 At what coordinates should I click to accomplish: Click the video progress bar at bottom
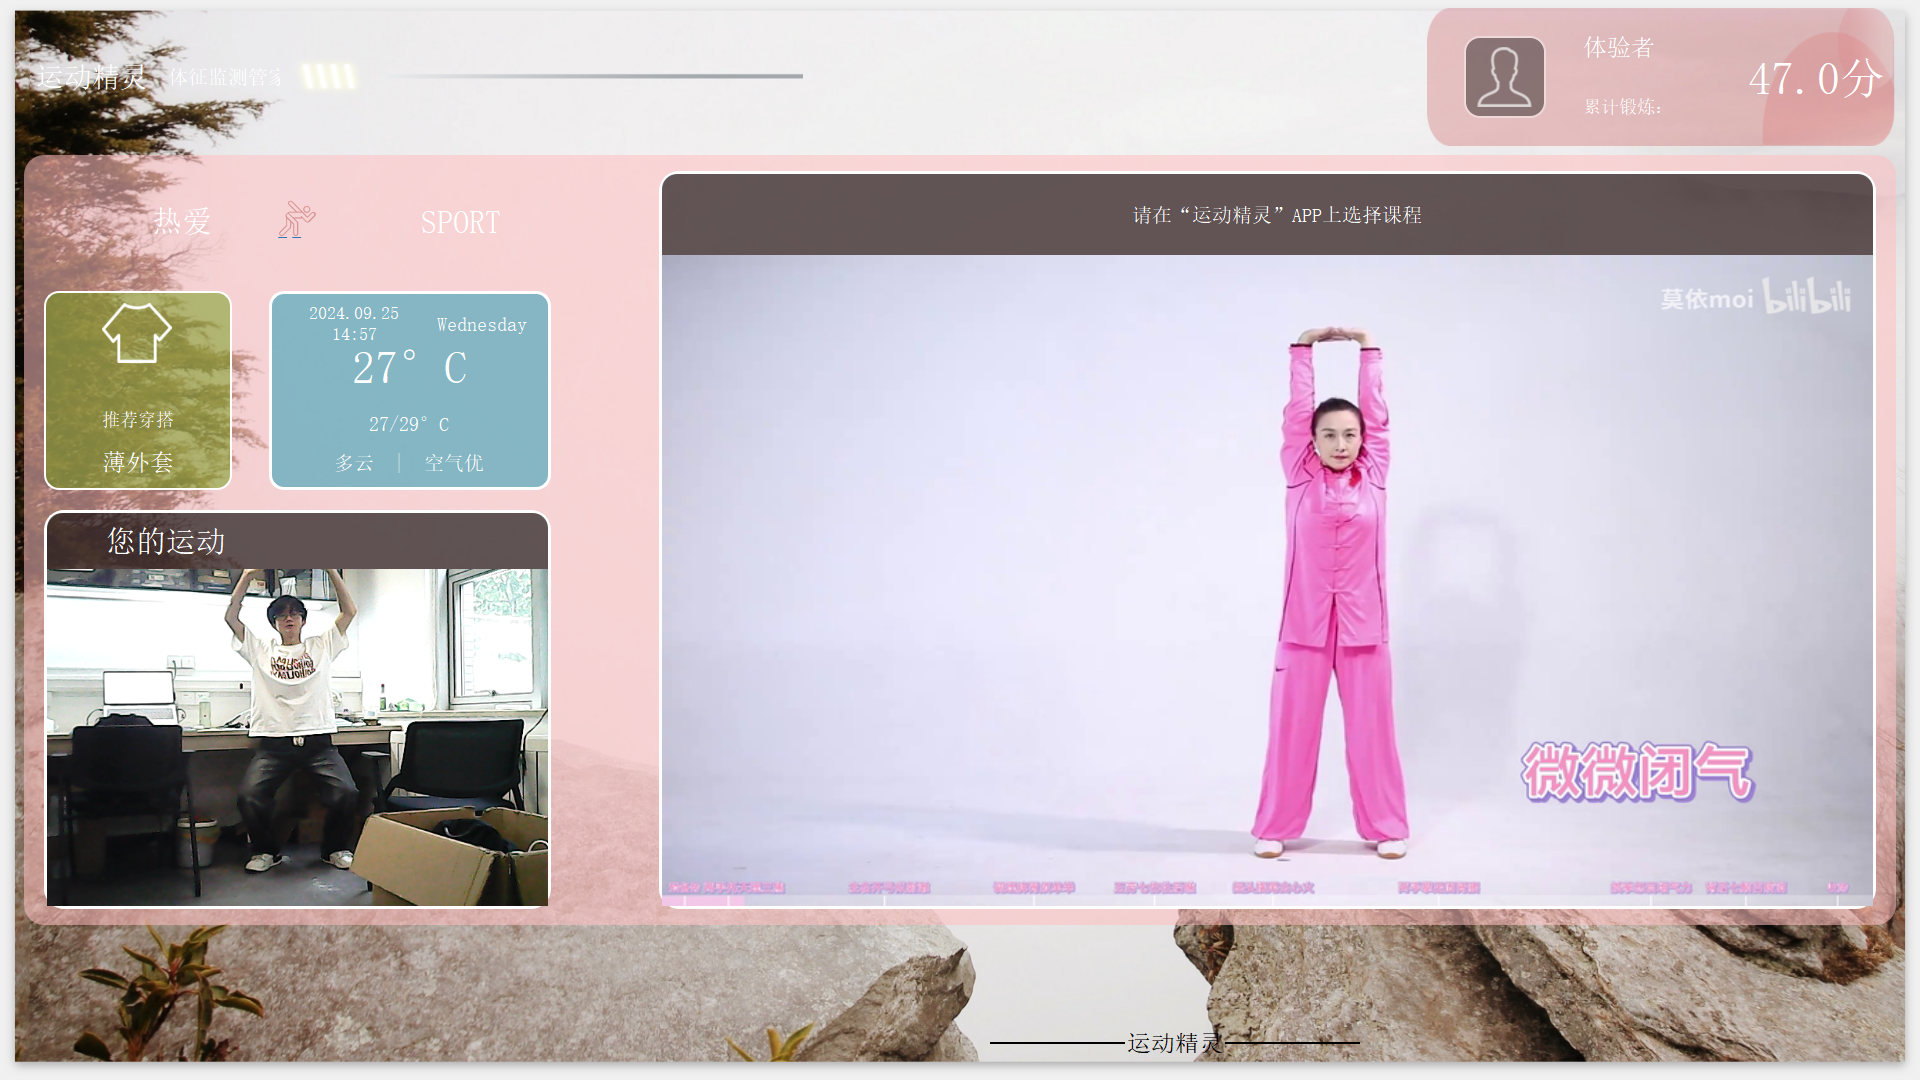click(x=1267, y=901)
